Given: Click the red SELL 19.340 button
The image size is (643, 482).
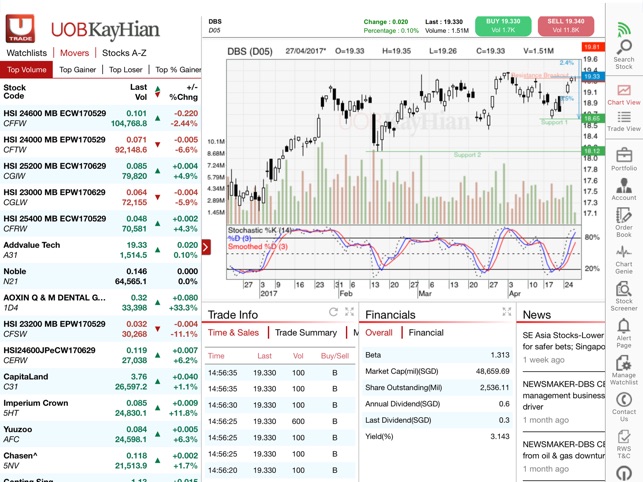Looking at the screenshot, I should click(x=565, y=26).
